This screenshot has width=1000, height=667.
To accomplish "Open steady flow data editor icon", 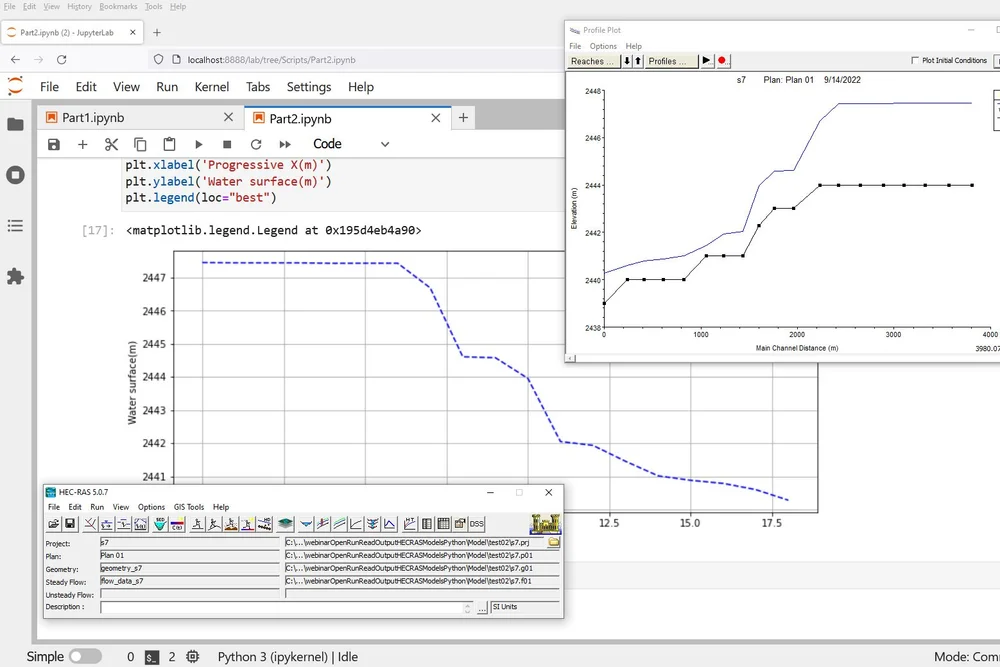I will click(107, 524).
